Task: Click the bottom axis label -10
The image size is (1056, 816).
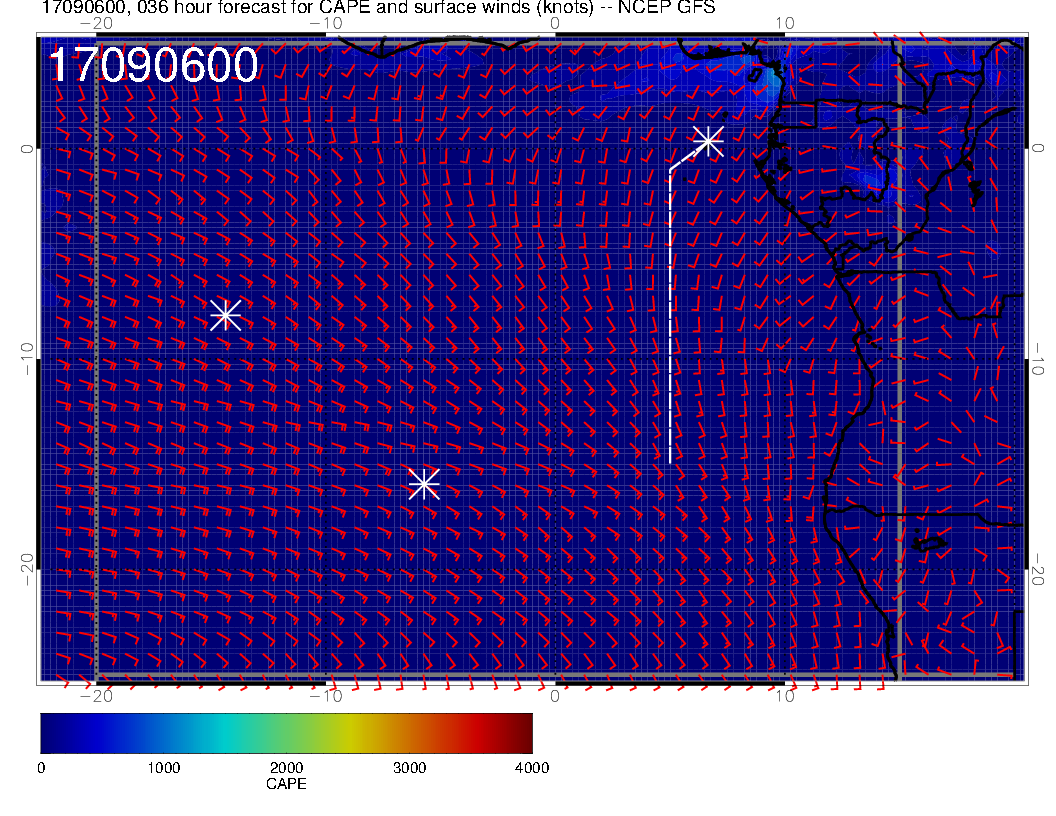Action: tap(326, 696)
